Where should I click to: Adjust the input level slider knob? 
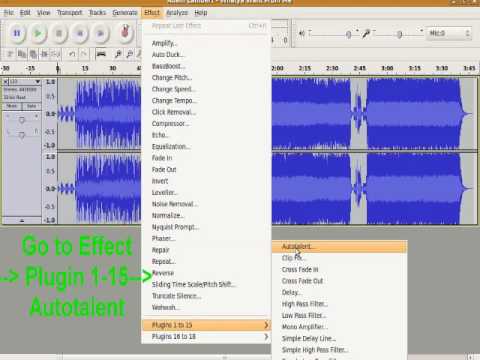tap(399, 34)
